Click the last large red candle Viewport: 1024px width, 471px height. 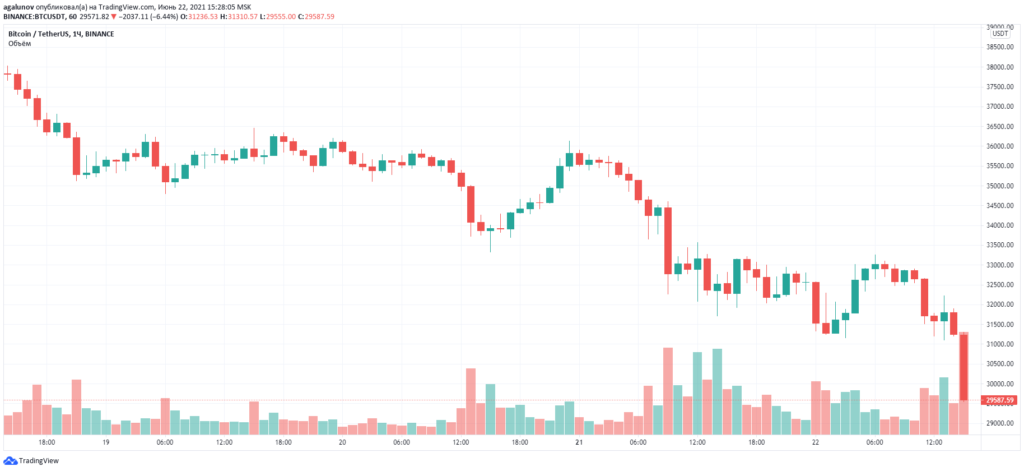click(x=962, y=366)
